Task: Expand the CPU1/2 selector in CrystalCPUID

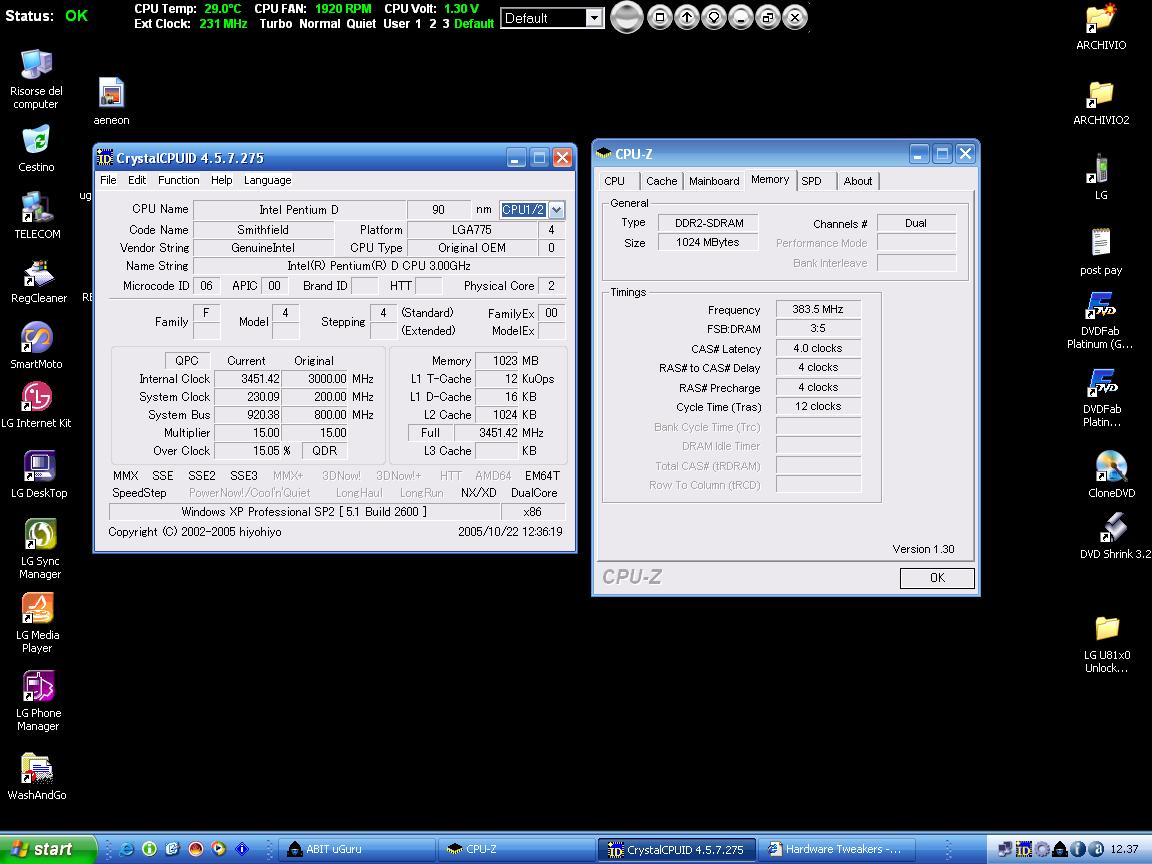Action: tap(556, 210)
